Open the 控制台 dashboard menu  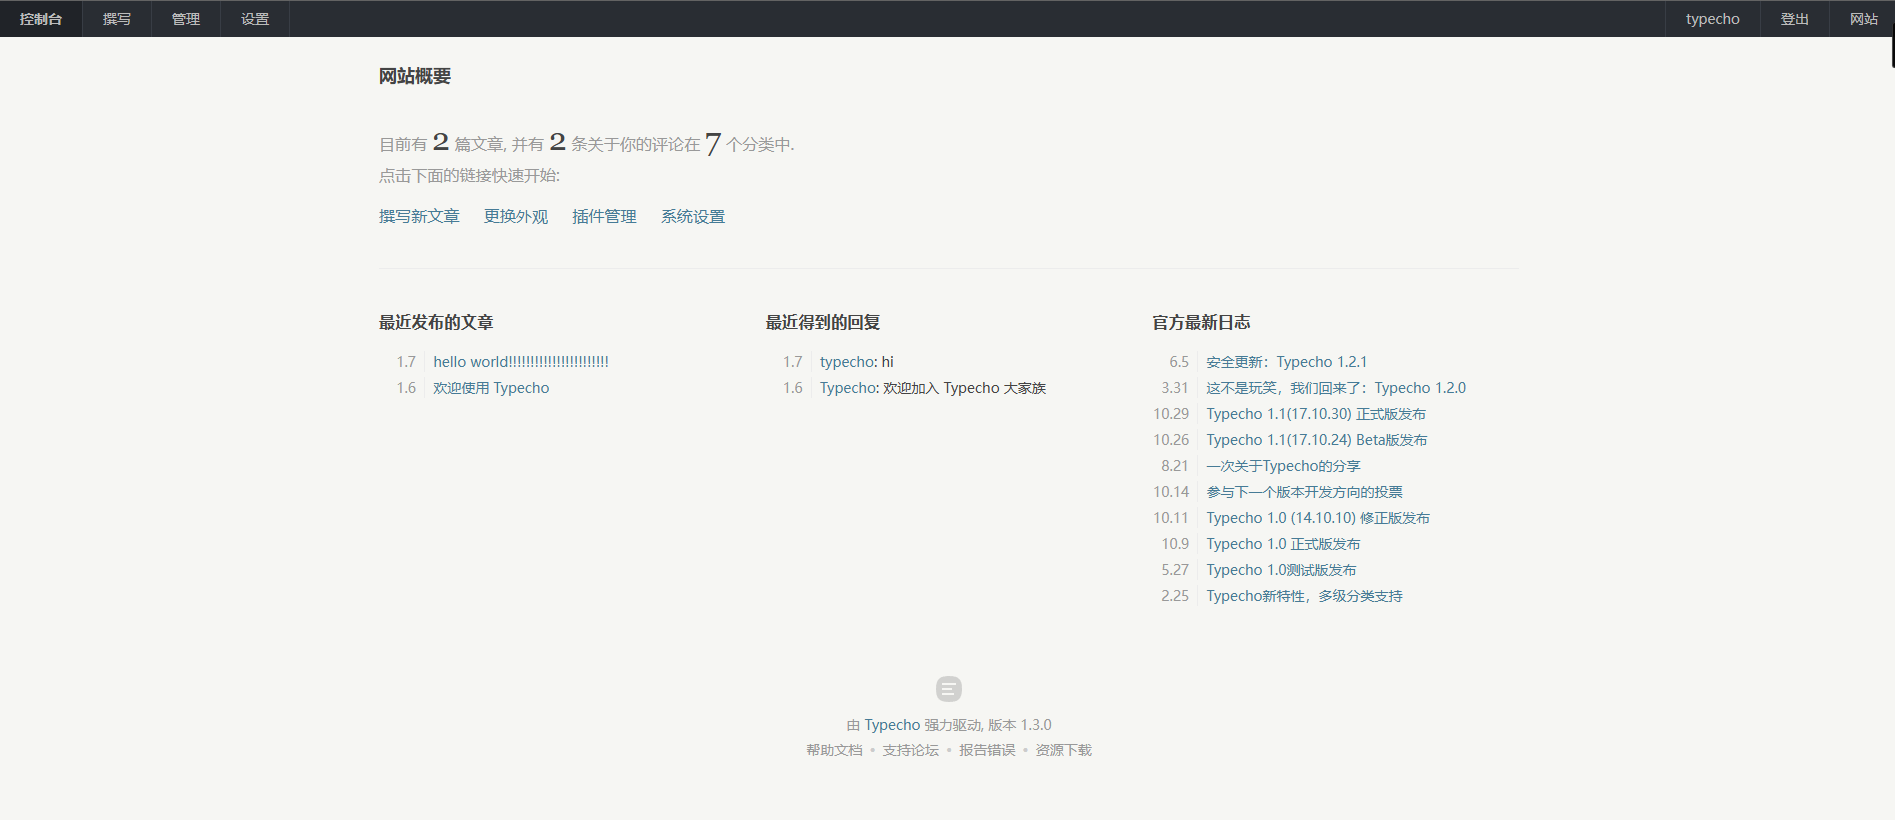[41, 19]
